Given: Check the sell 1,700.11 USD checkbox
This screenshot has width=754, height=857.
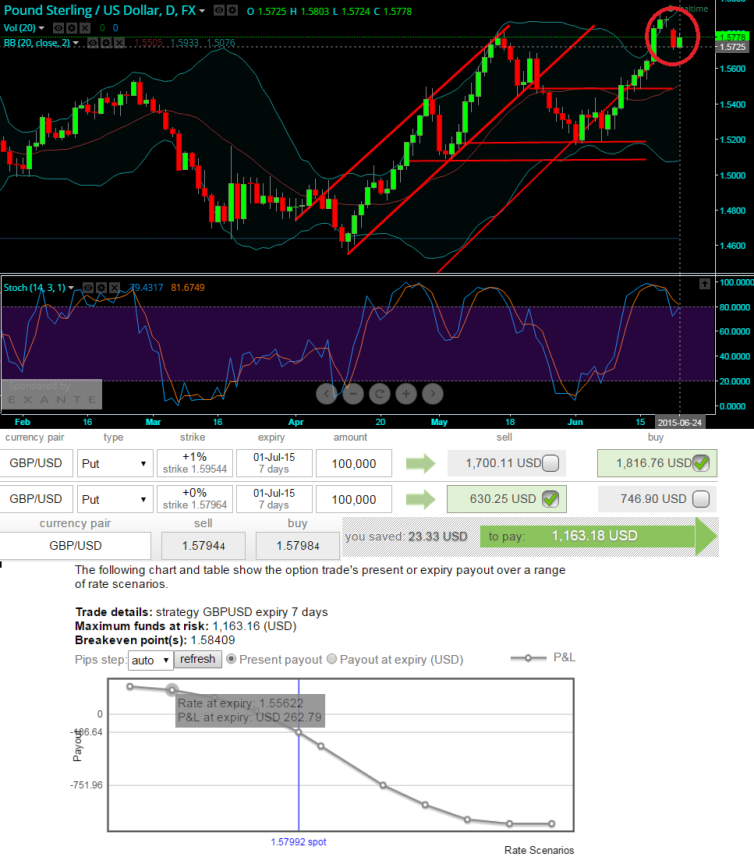Looking at the screenshot, I should [551, 463].
